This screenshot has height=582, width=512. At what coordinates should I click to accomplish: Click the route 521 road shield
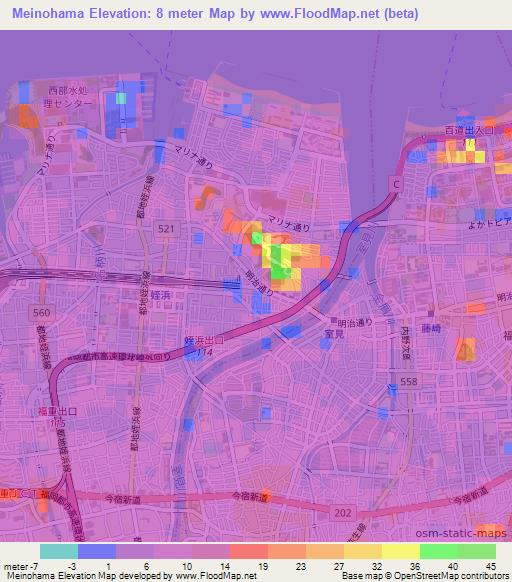166,229
